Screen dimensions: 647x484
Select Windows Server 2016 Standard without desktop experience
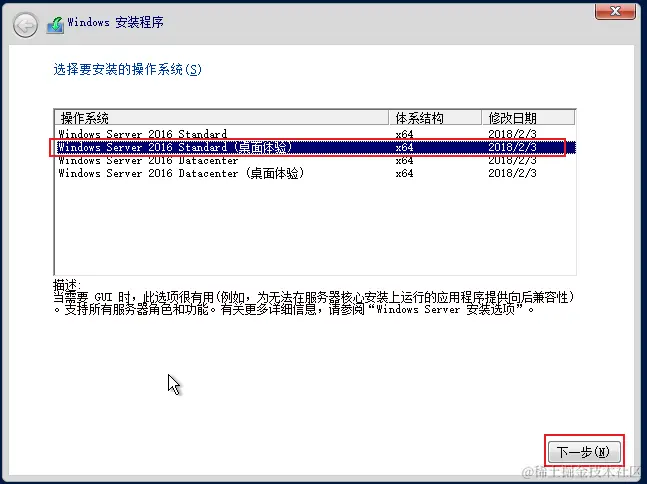(x=315, y=134)
